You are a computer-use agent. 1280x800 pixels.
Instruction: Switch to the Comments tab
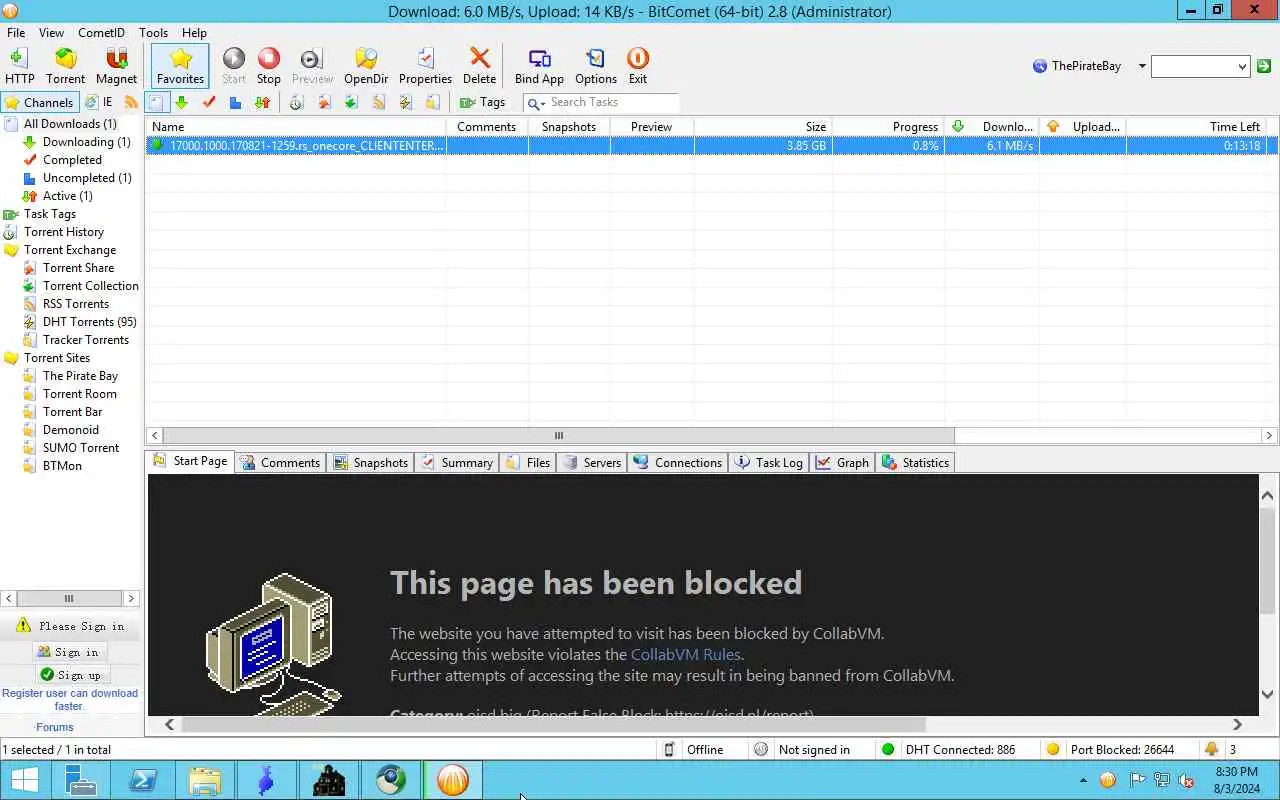pyautogui.click(x=279, y=462)
